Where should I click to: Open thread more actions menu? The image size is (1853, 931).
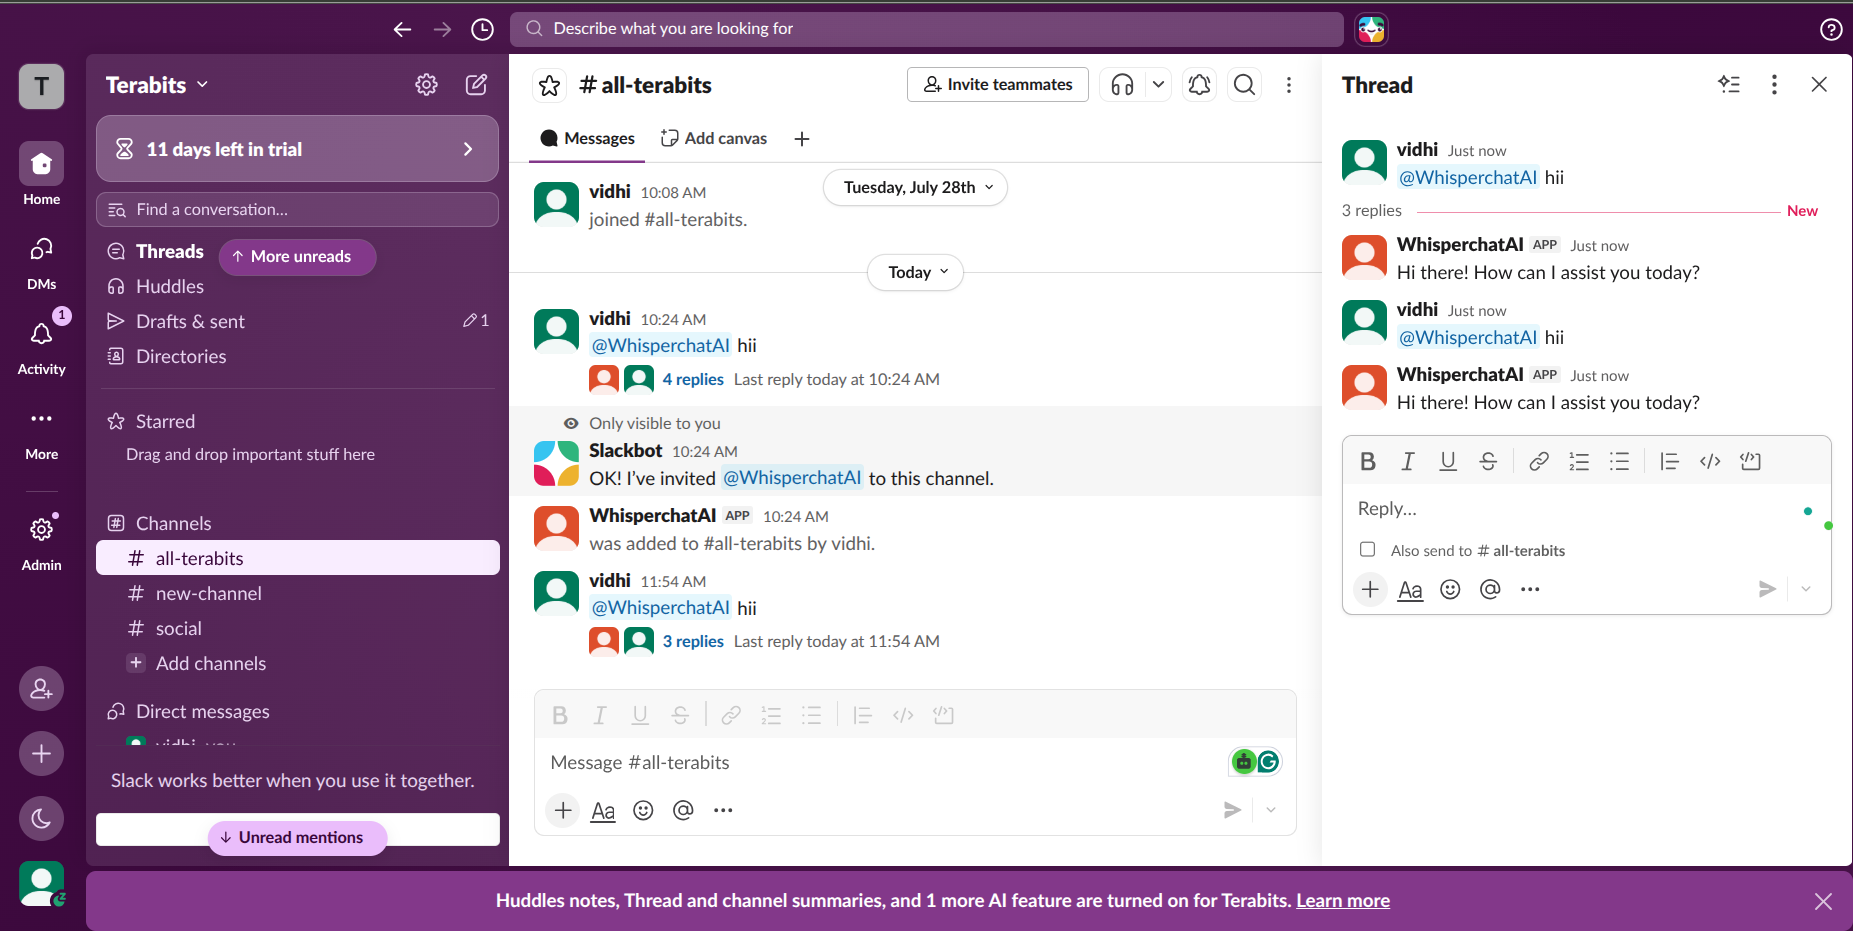[1774, 85]
